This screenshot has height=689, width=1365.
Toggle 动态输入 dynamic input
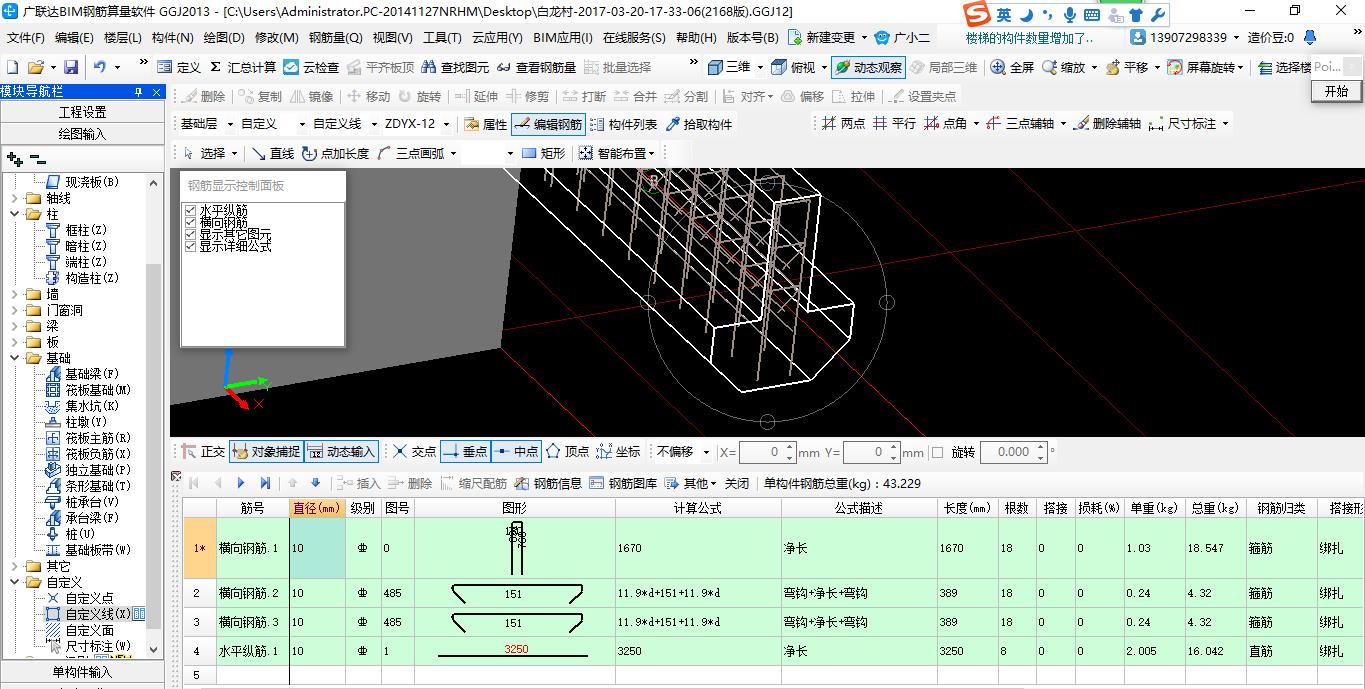coord(341,452)
